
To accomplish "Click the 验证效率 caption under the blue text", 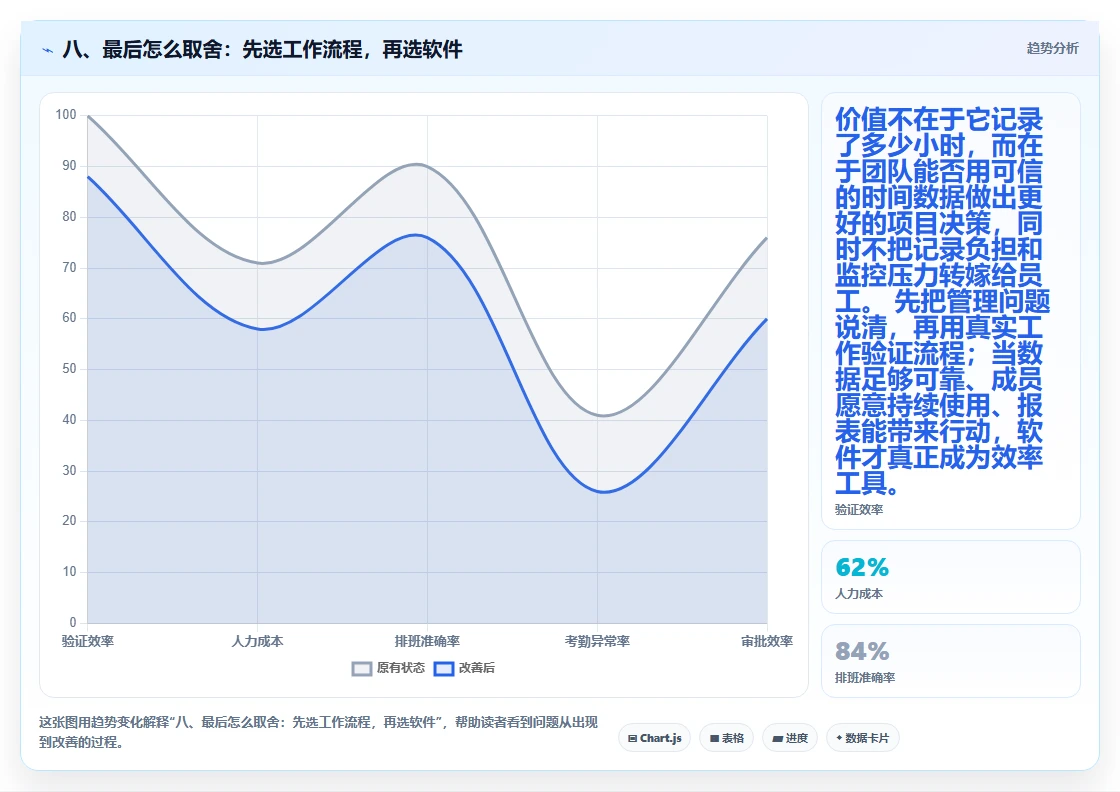I will click(859, 509).
